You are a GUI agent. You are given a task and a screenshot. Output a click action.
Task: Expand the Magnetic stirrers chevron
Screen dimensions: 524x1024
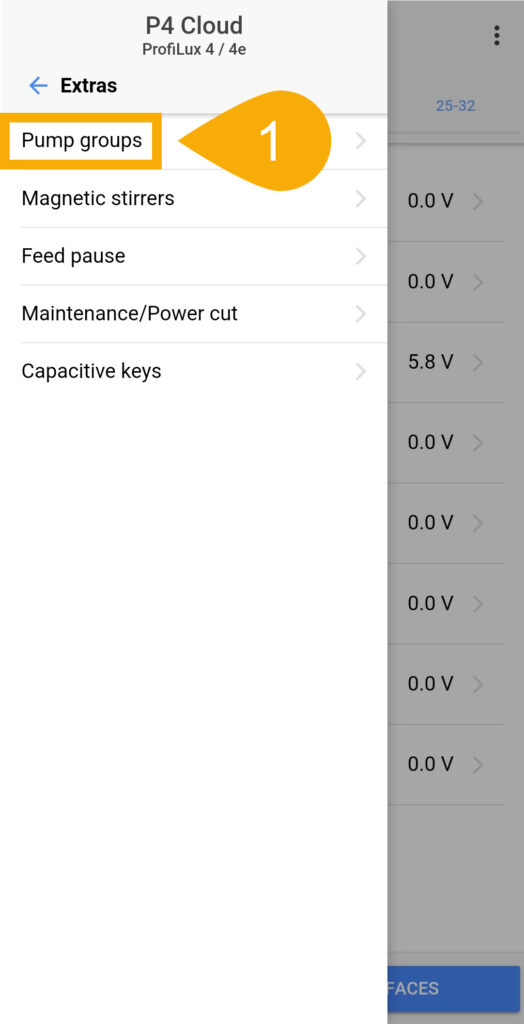point(361,199)
